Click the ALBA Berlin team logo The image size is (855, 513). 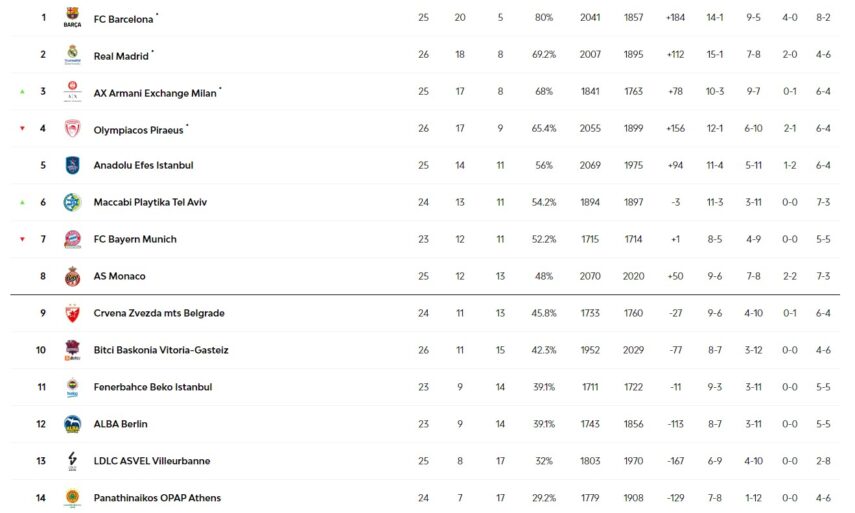(x=72, y=424)
